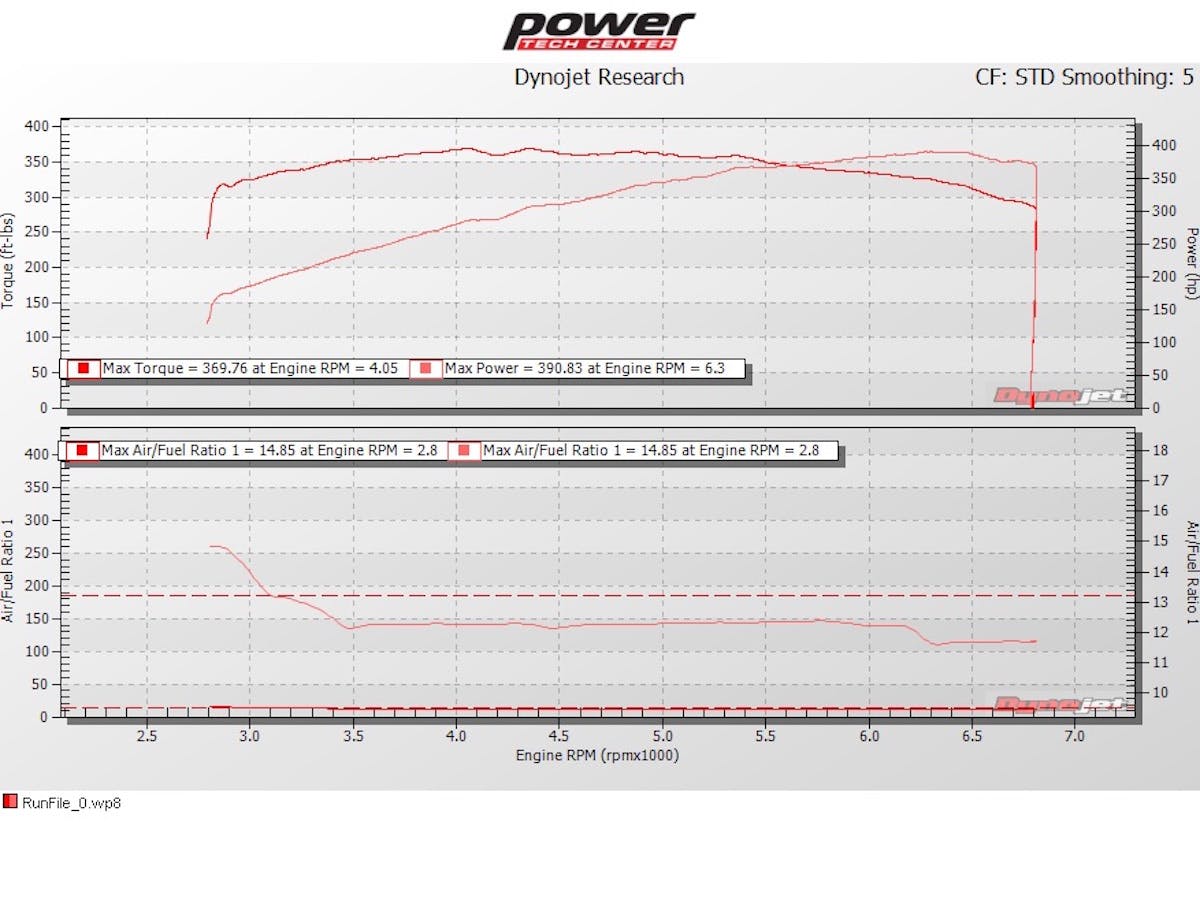1200x911 pixels.
Task: Click the Dynojet watermark in the torque graph
Action: click(x=1058, y=395)
